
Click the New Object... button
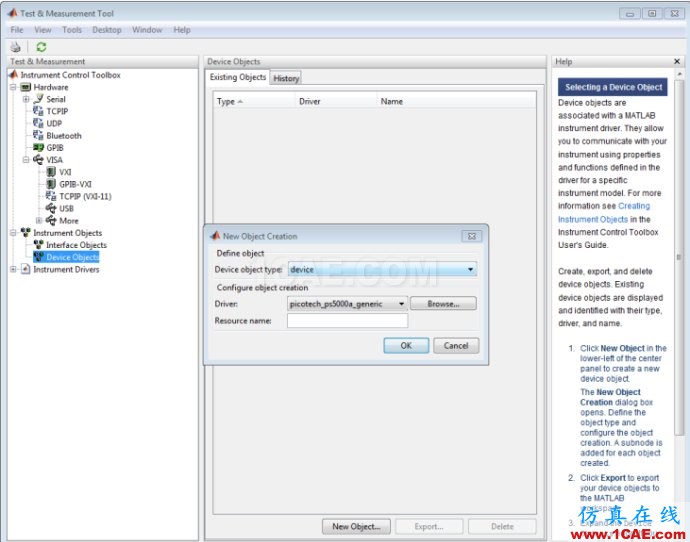(x=356, y=527)
